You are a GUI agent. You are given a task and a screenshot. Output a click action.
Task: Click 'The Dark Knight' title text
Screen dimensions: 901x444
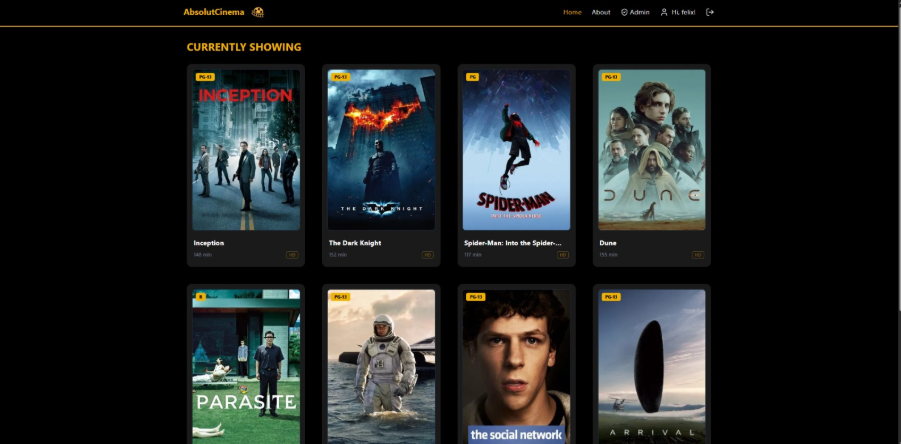tap(355, 243)
